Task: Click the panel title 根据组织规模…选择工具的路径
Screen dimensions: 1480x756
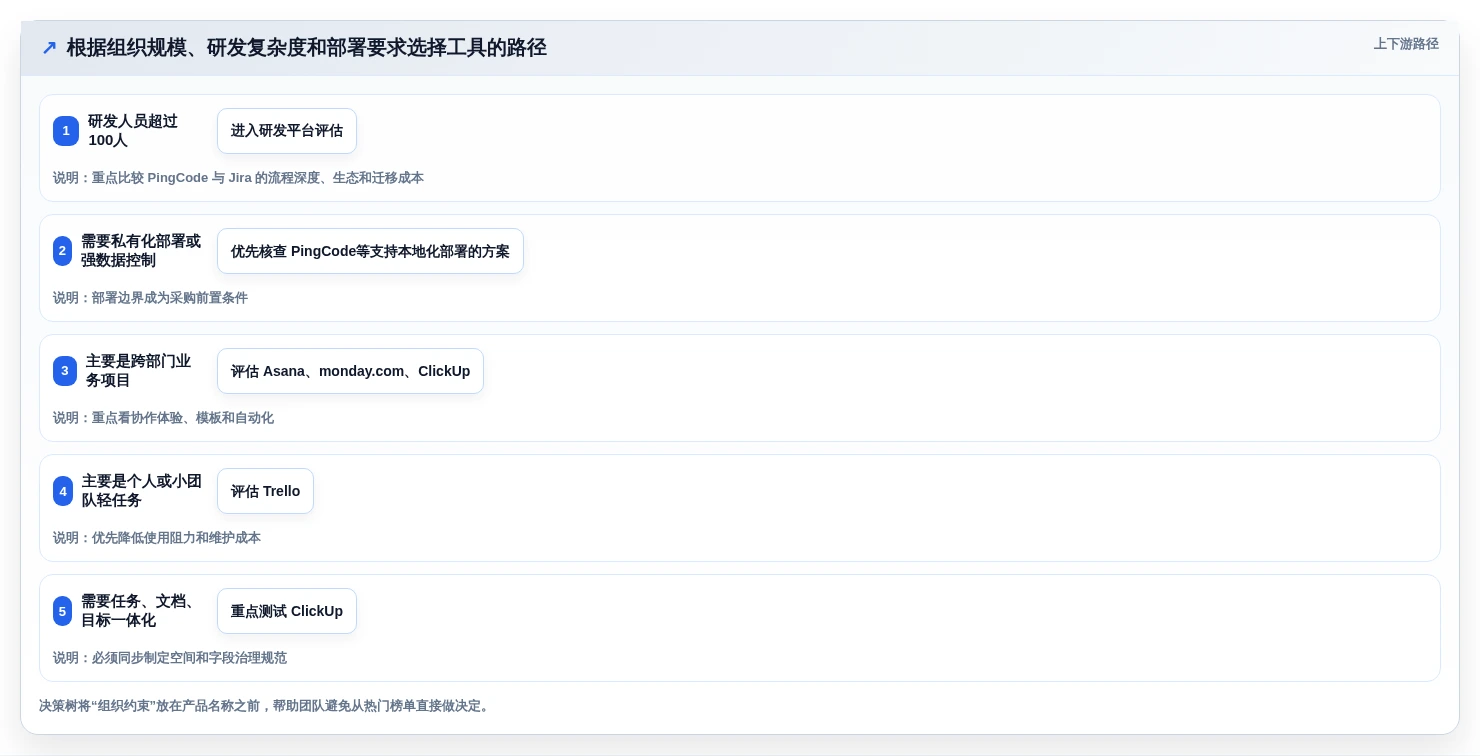Action: click(x=307, y=48)
